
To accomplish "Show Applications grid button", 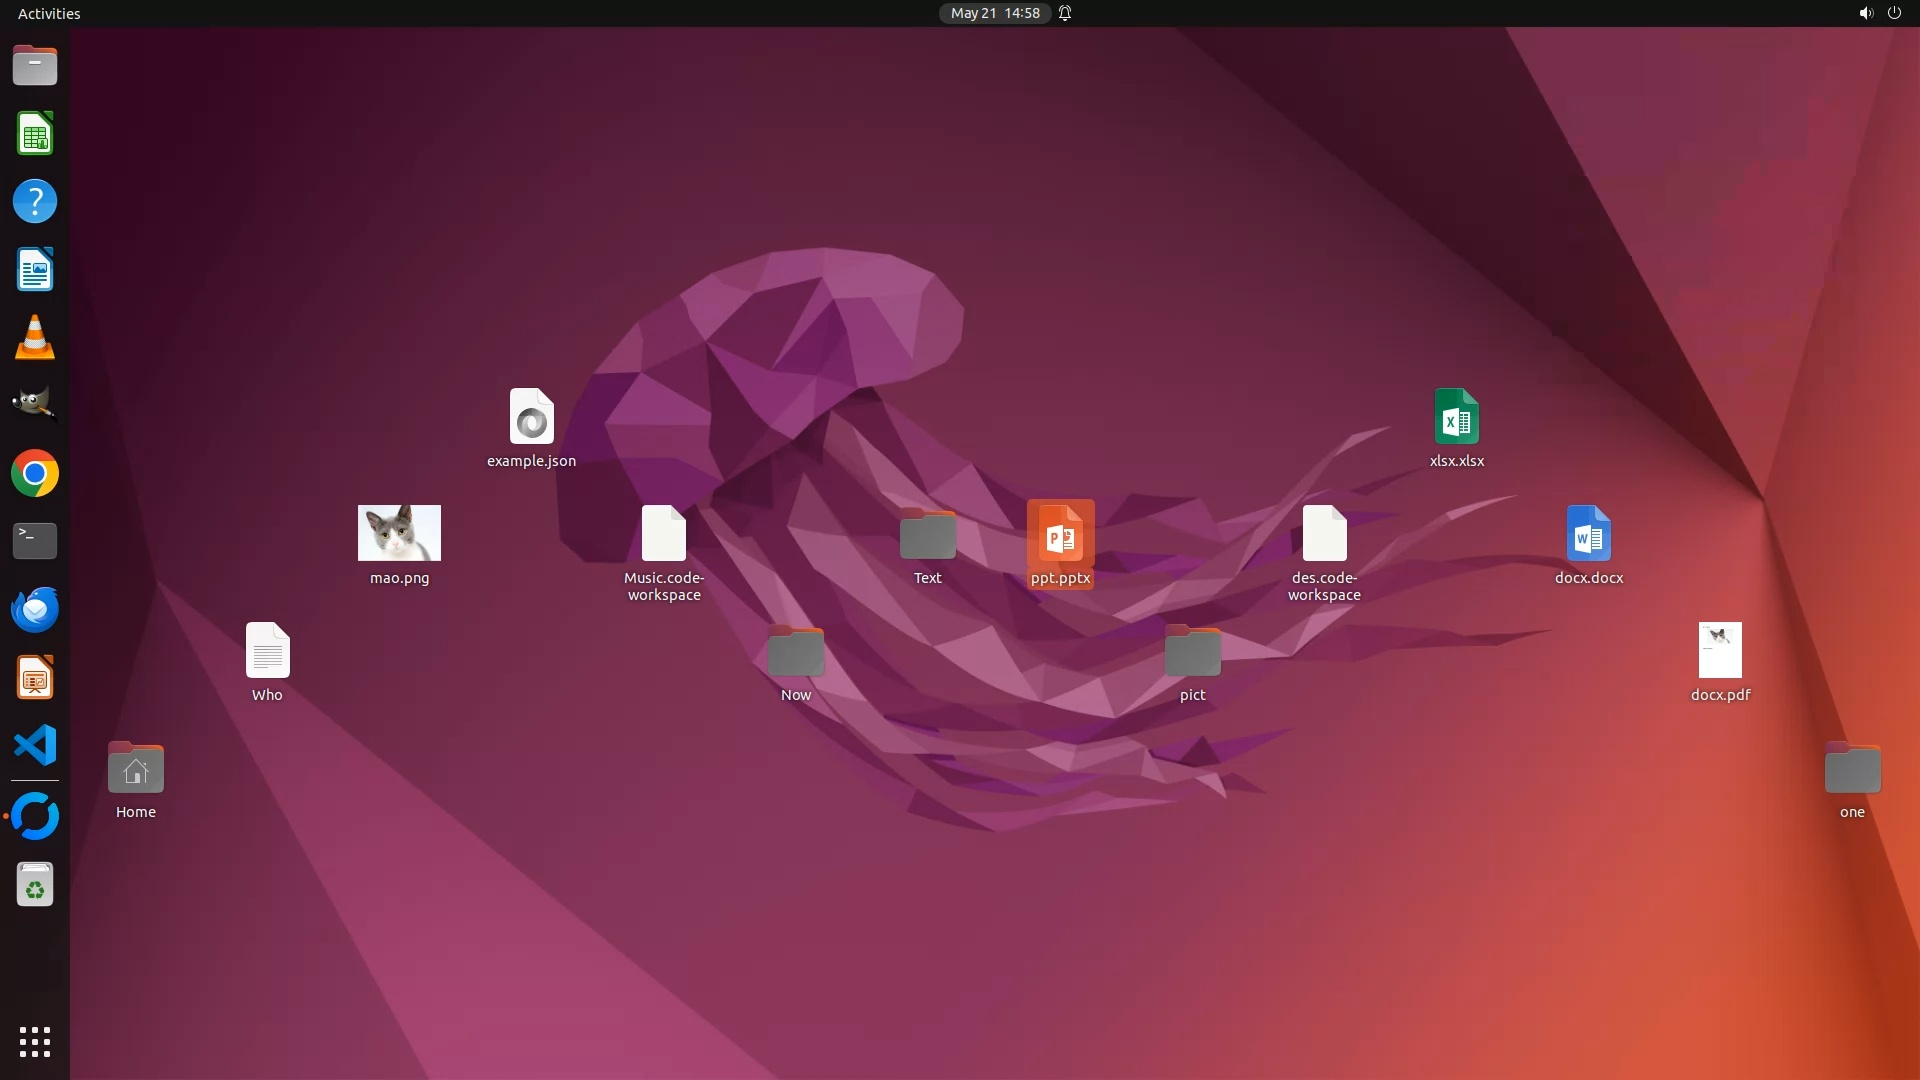I will click(x=35, y=1041).
